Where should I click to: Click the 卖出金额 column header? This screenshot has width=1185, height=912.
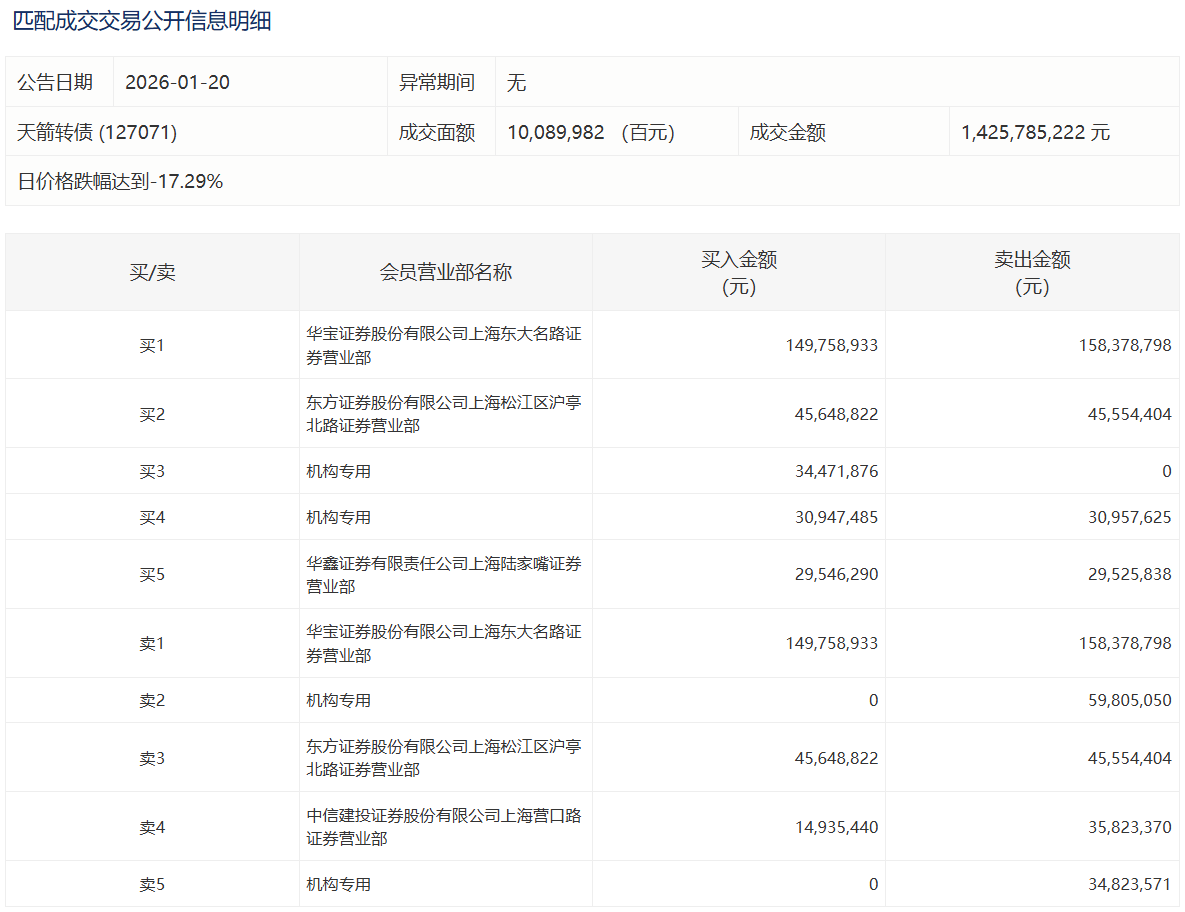[x=1032, y=272]
